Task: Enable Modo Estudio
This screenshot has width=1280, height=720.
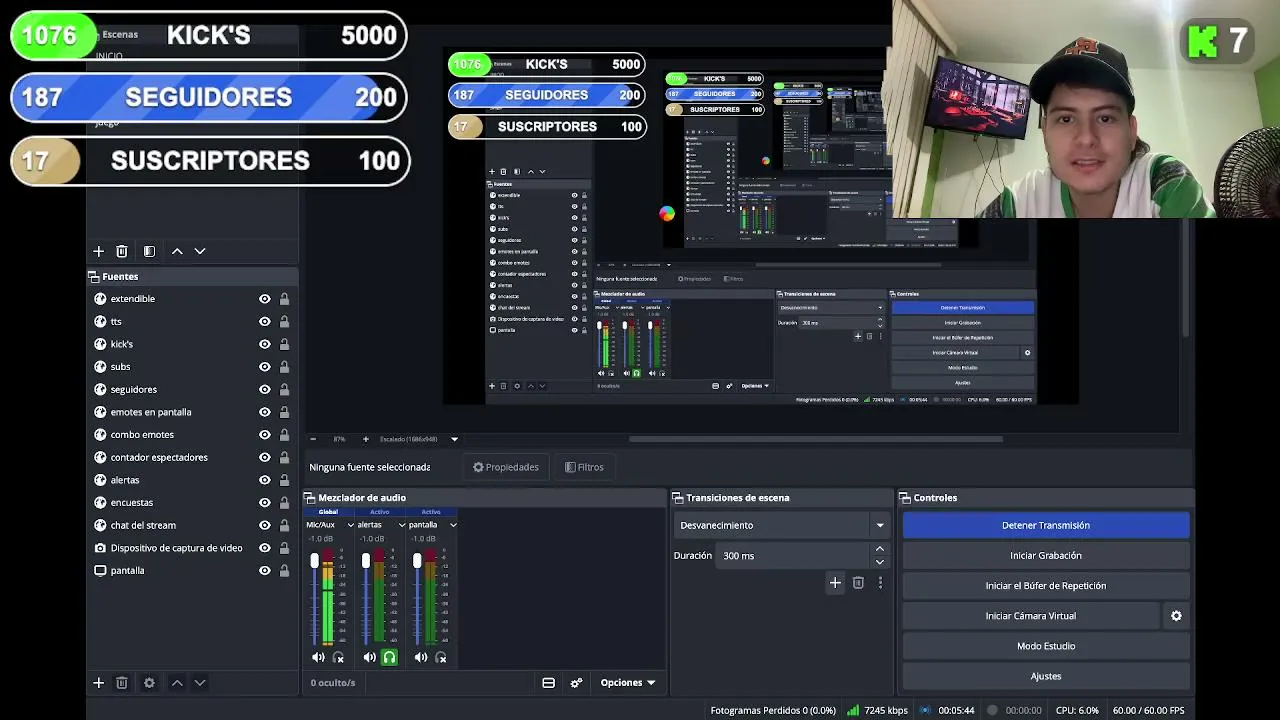Action: (1046, 646)
